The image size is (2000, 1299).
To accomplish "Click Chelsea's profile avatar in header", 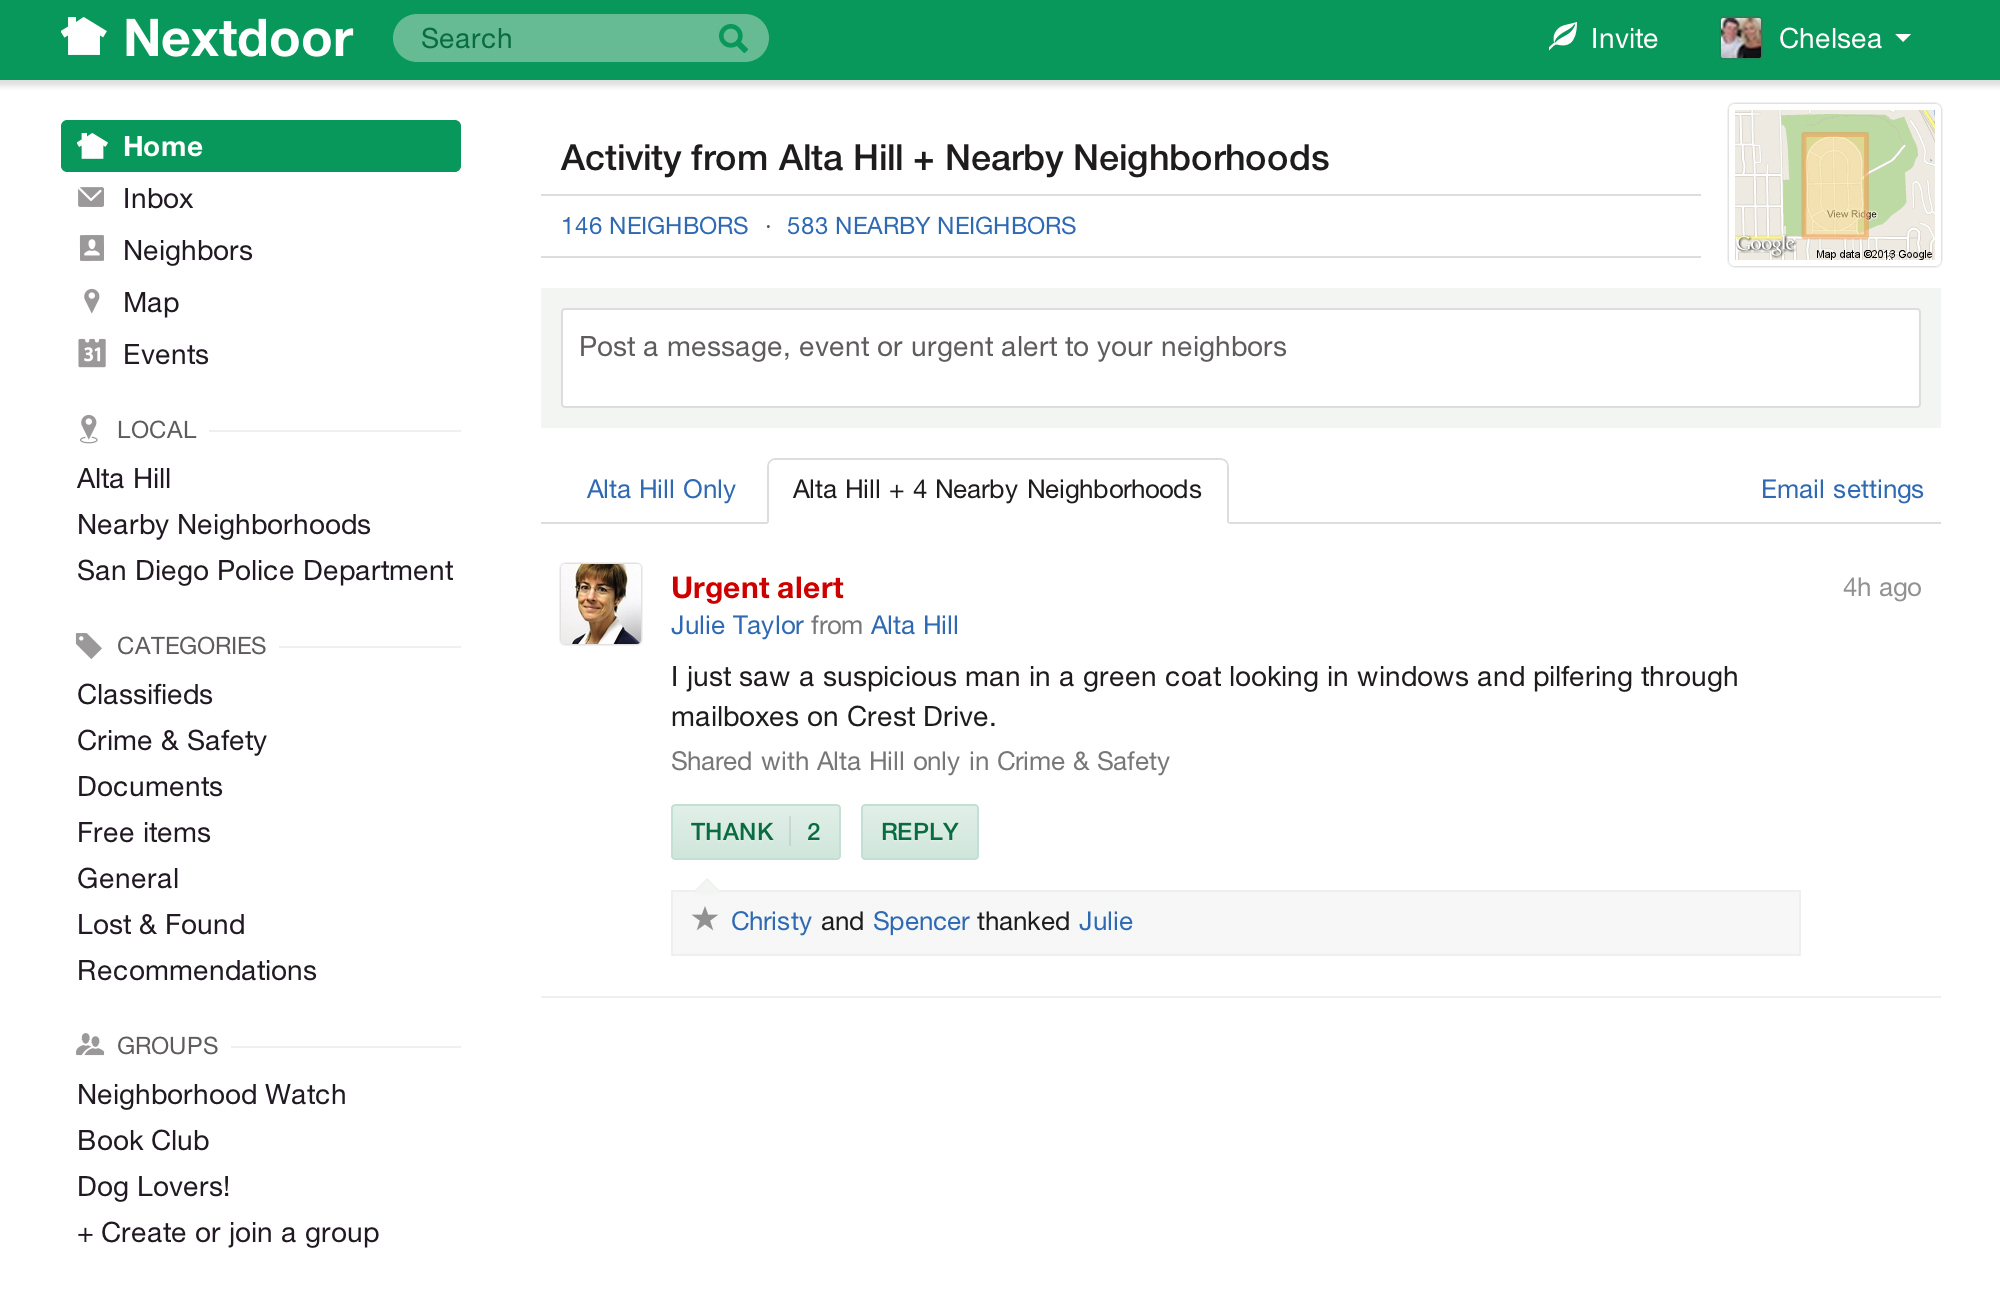I will pos(1740,38).
